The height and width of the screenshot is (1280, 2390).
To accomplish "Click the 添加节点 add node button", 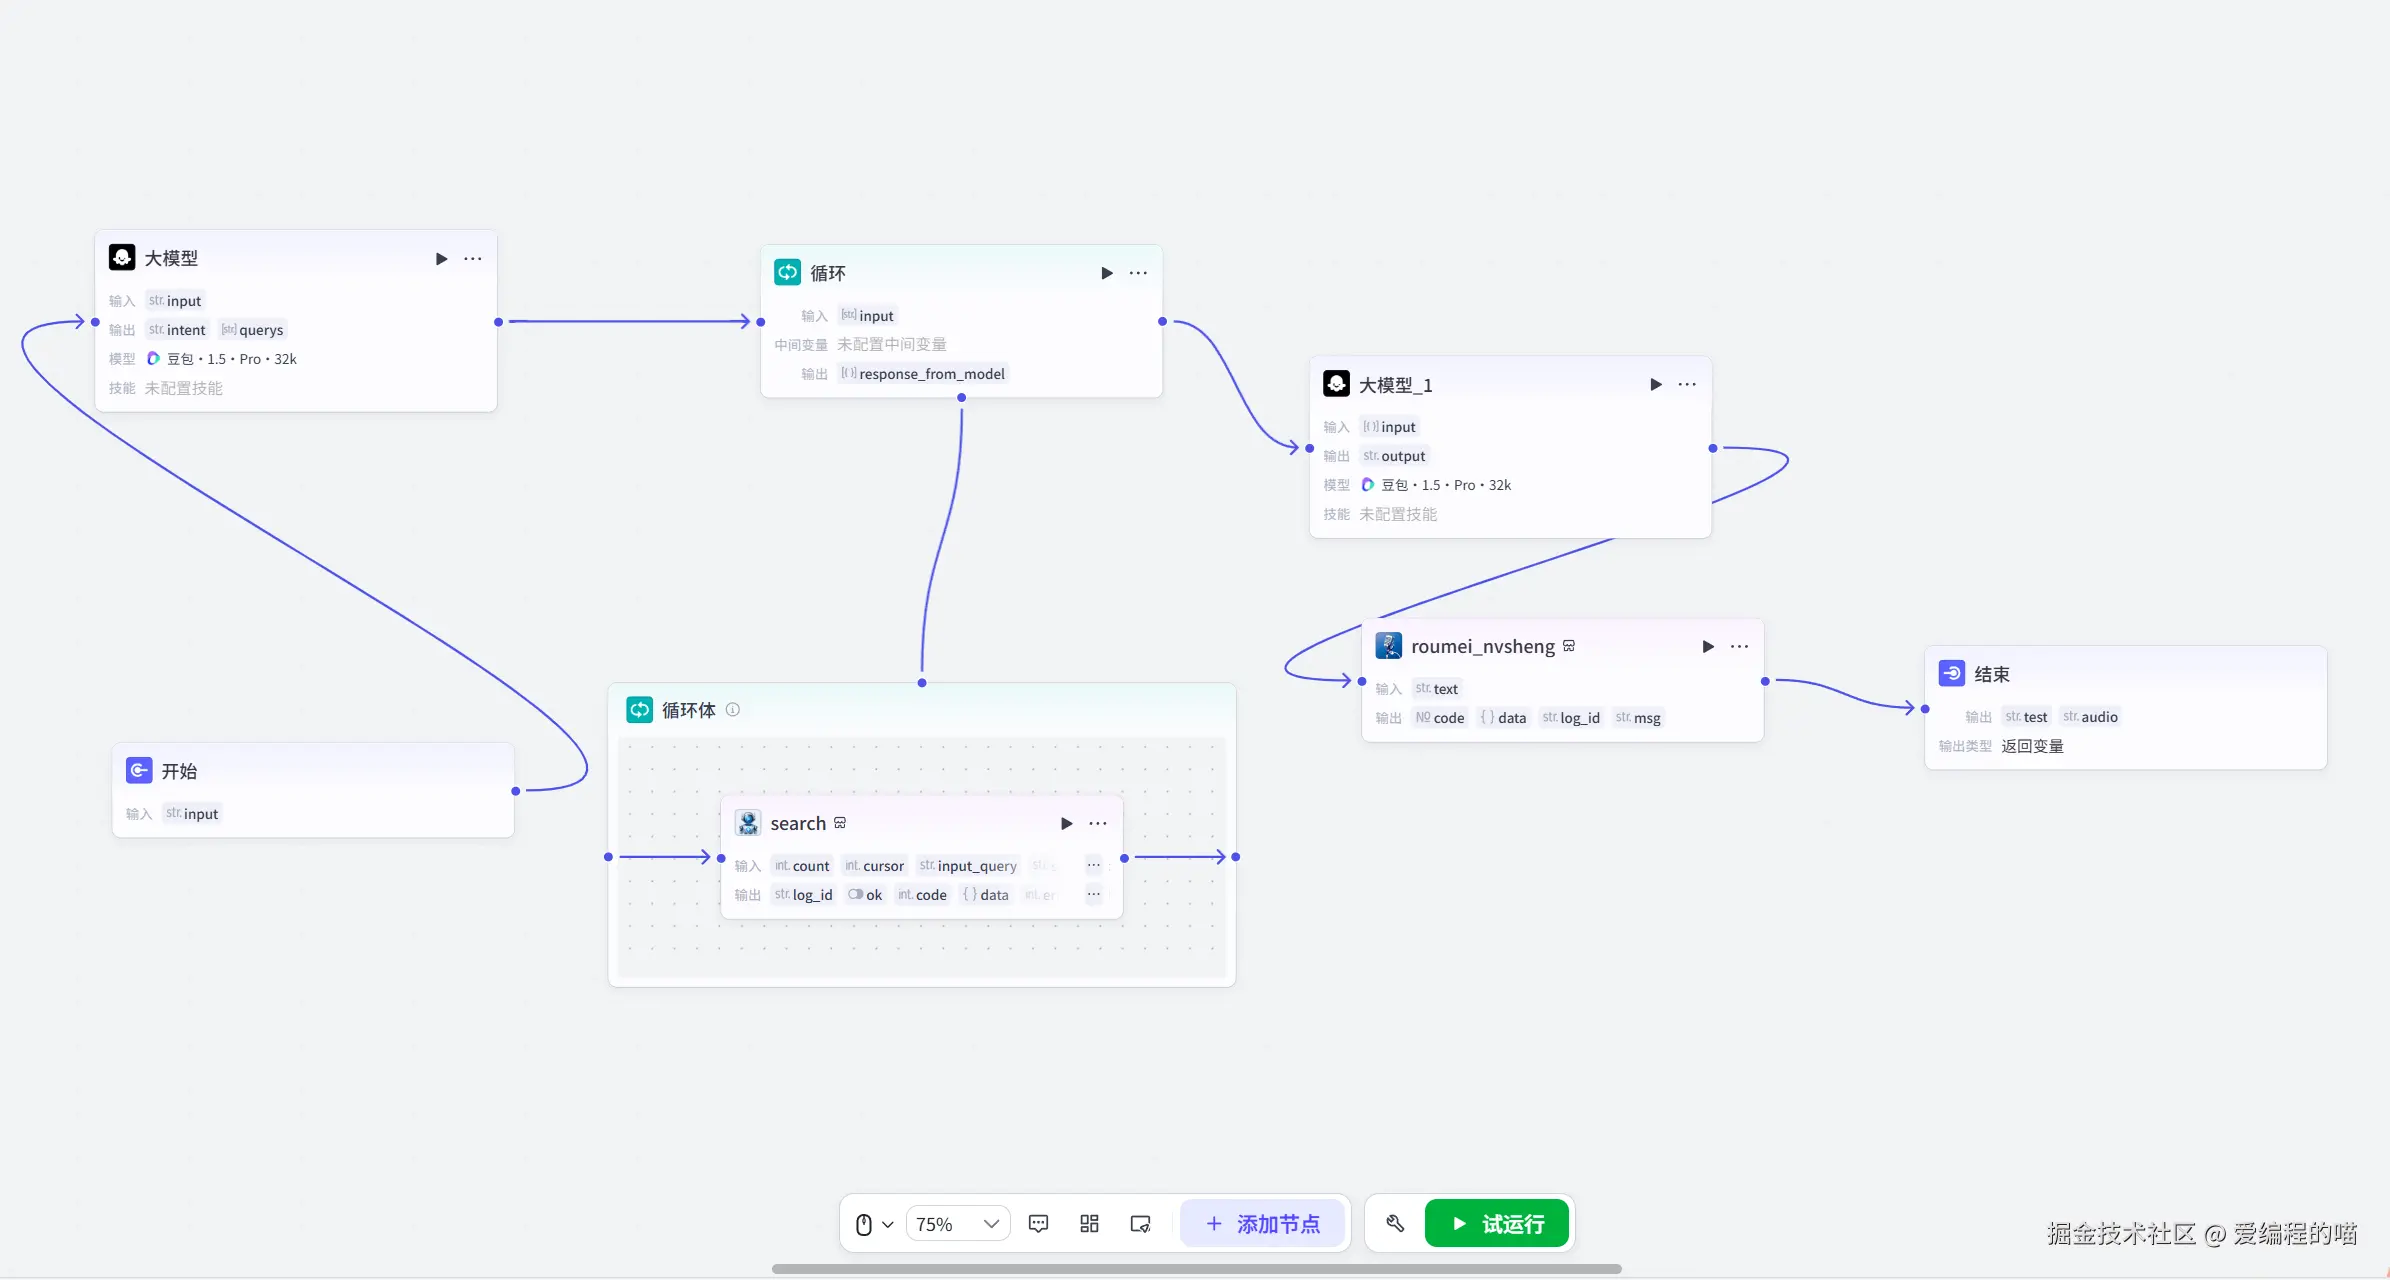I will point(1262,1224).
